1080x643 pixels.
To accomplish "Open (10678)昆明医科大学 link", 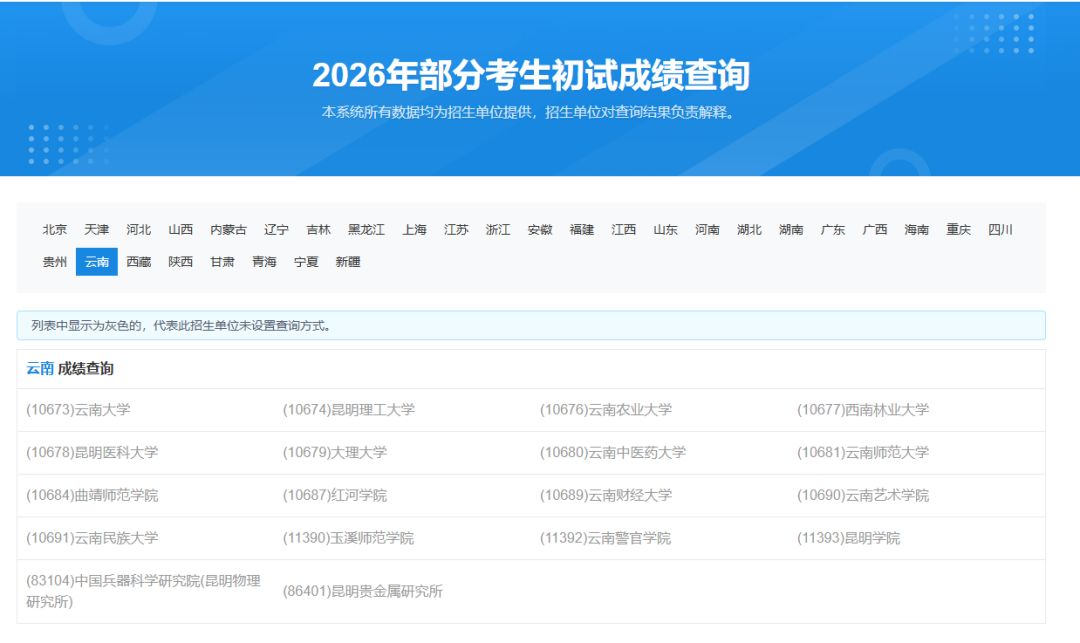I will 92,453.
